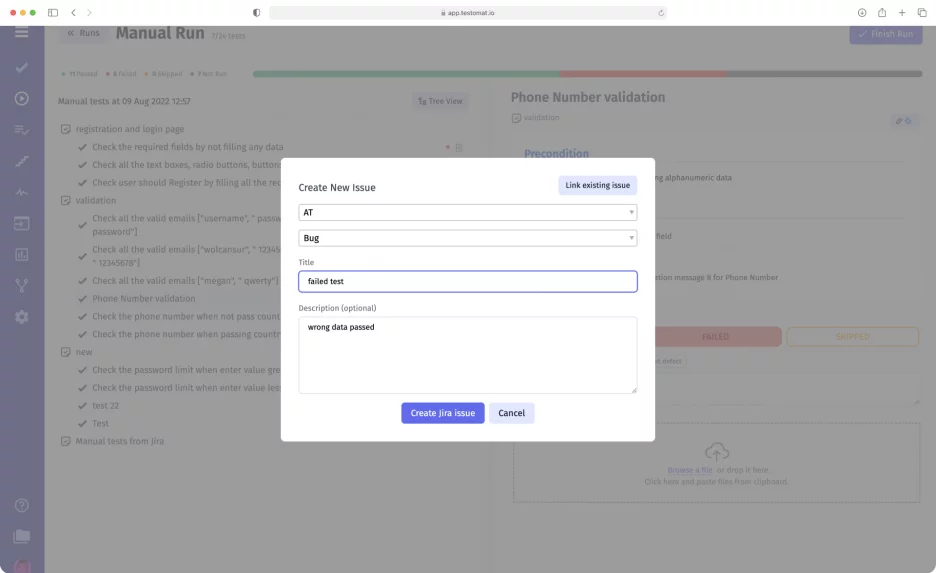Open the Bug issue type dropdown
This screenshot has height=573, width=936.
coord(467,238)
